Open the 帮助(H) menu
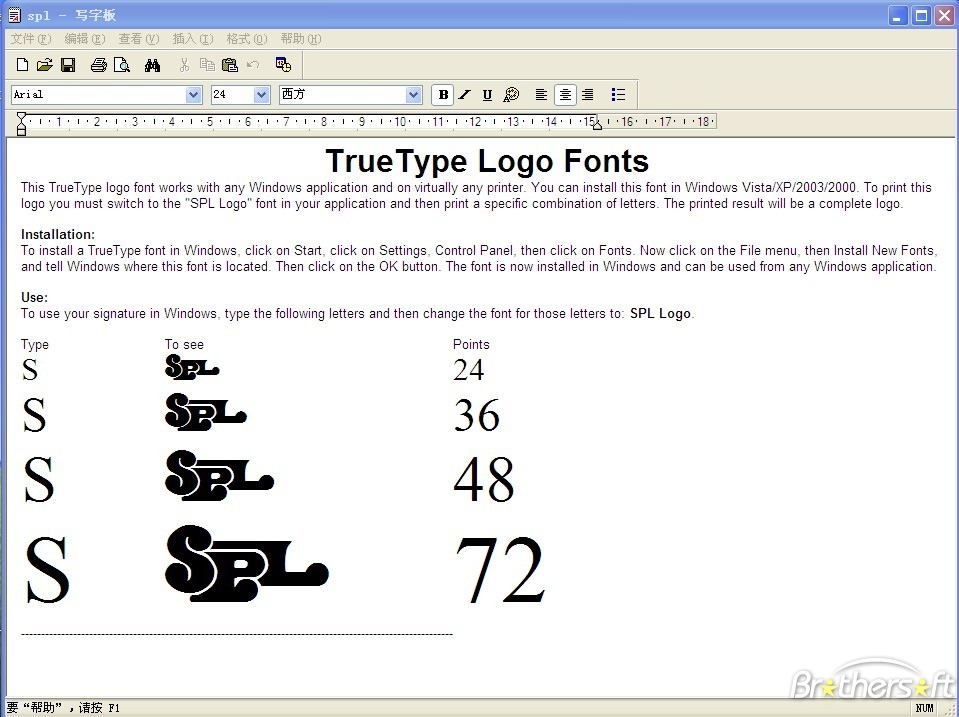 [x=301, y=39]
